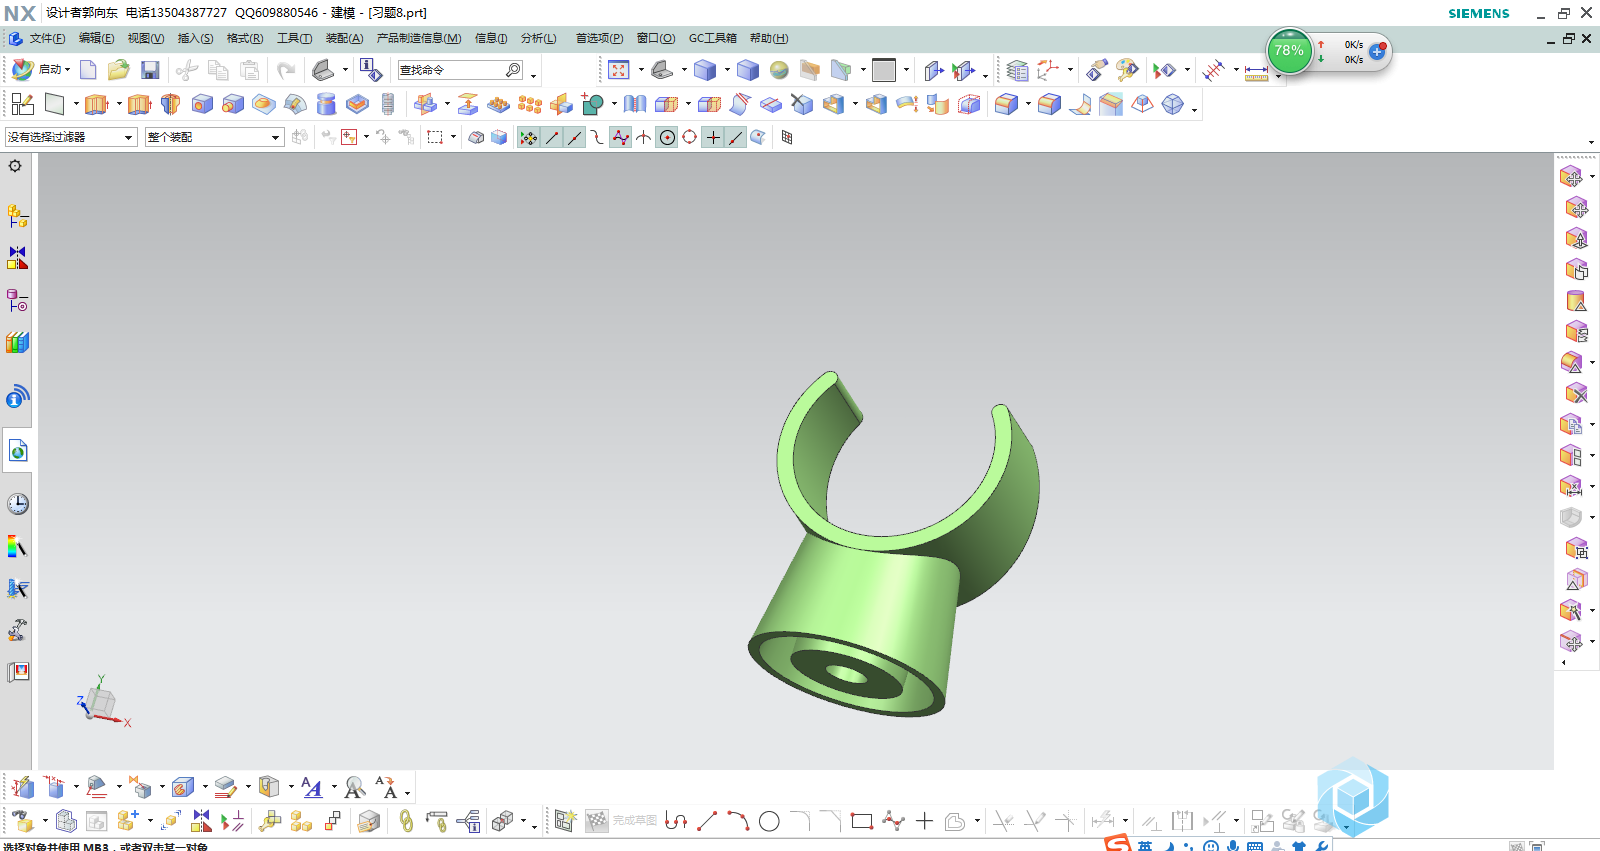Click the Unite boolean icon
Screen dimensions: 1600x851
(592, 104)
